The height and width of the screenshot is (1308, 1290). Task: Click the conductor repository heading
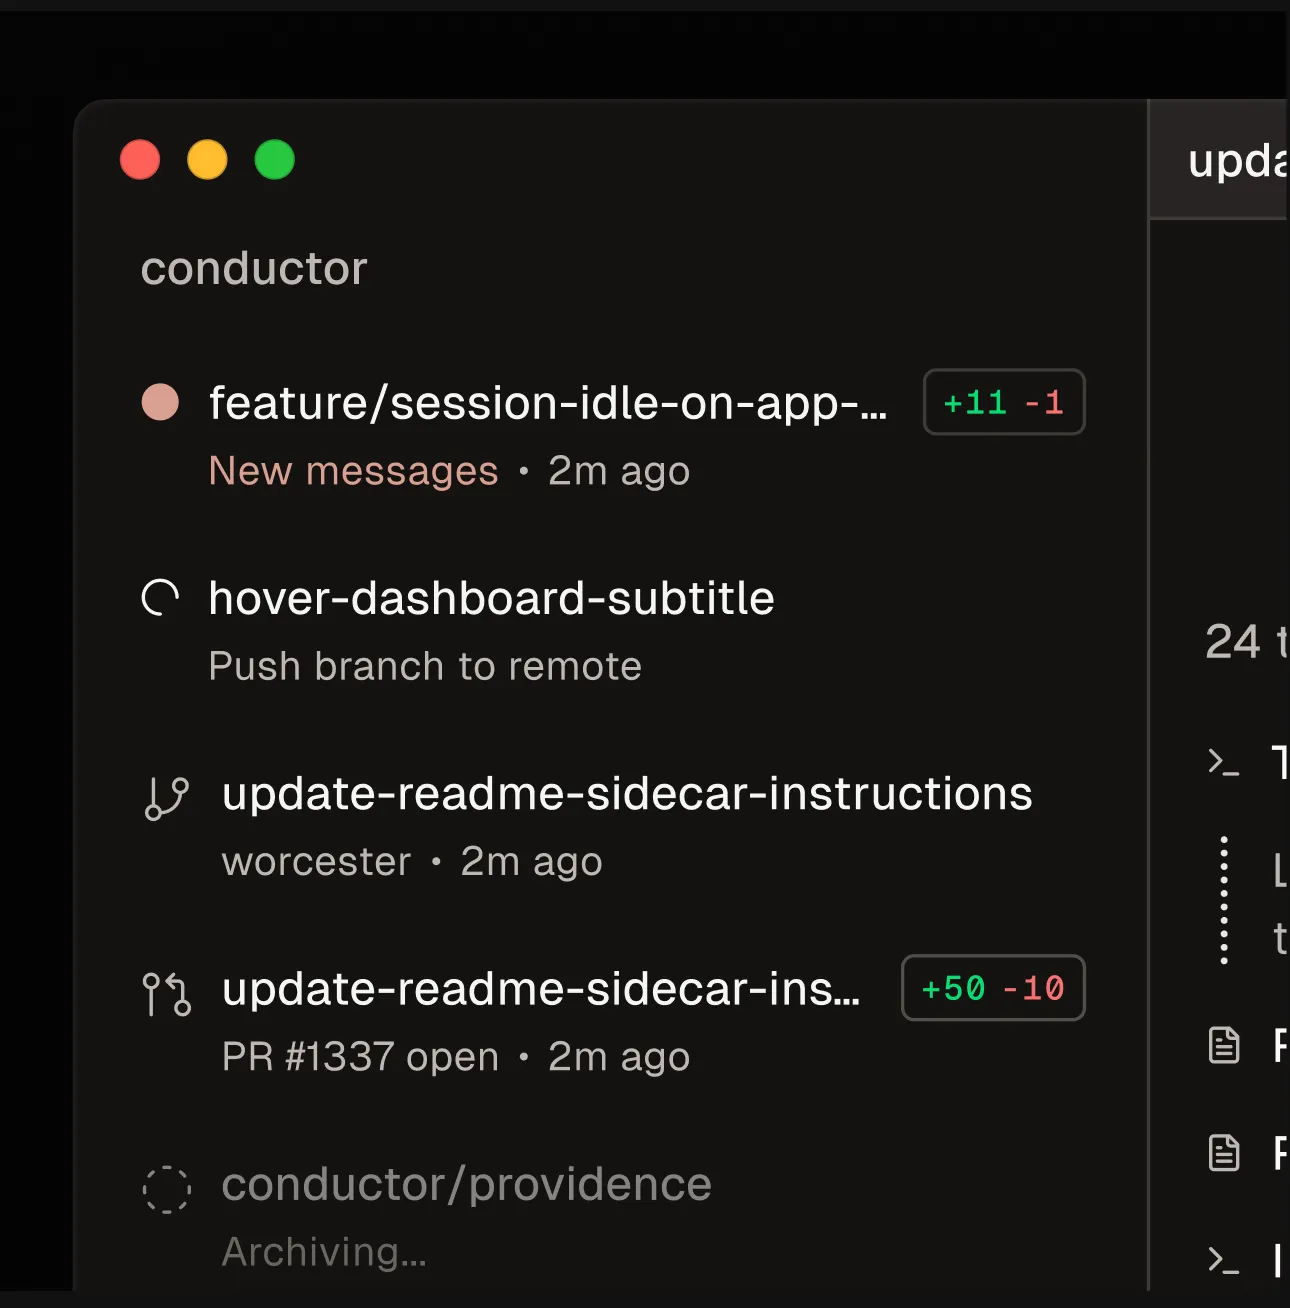click(254, 268)
